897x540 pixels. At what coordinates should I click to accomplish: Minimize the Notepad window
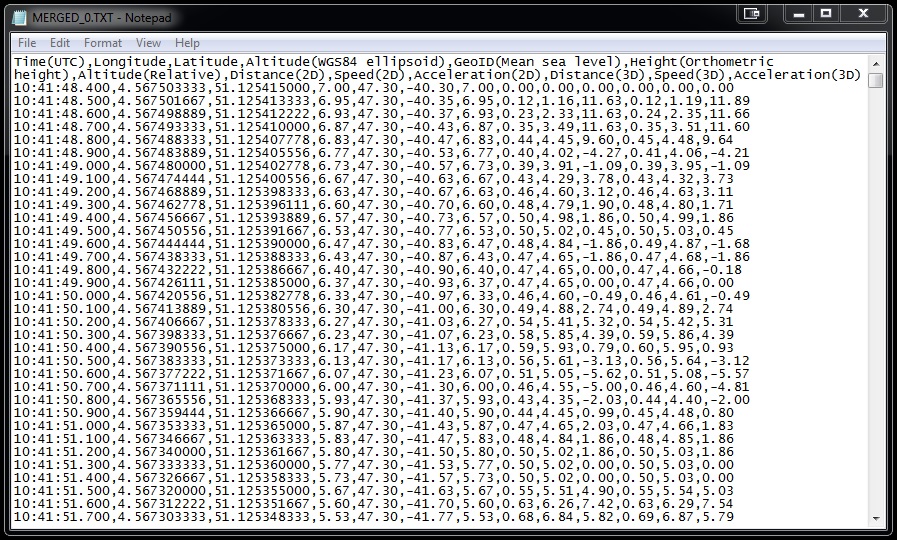pyautogui.click(x=799, y=13)
